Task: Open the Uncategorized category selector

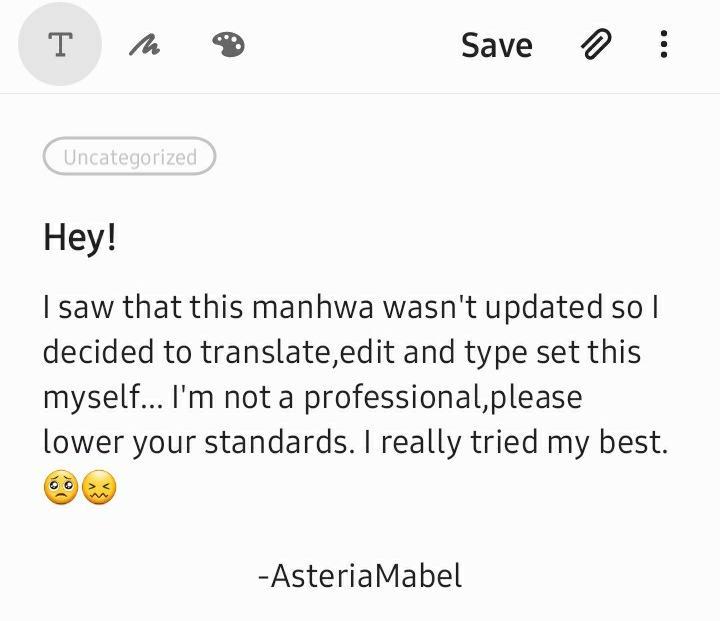Action: pos(129,157)
